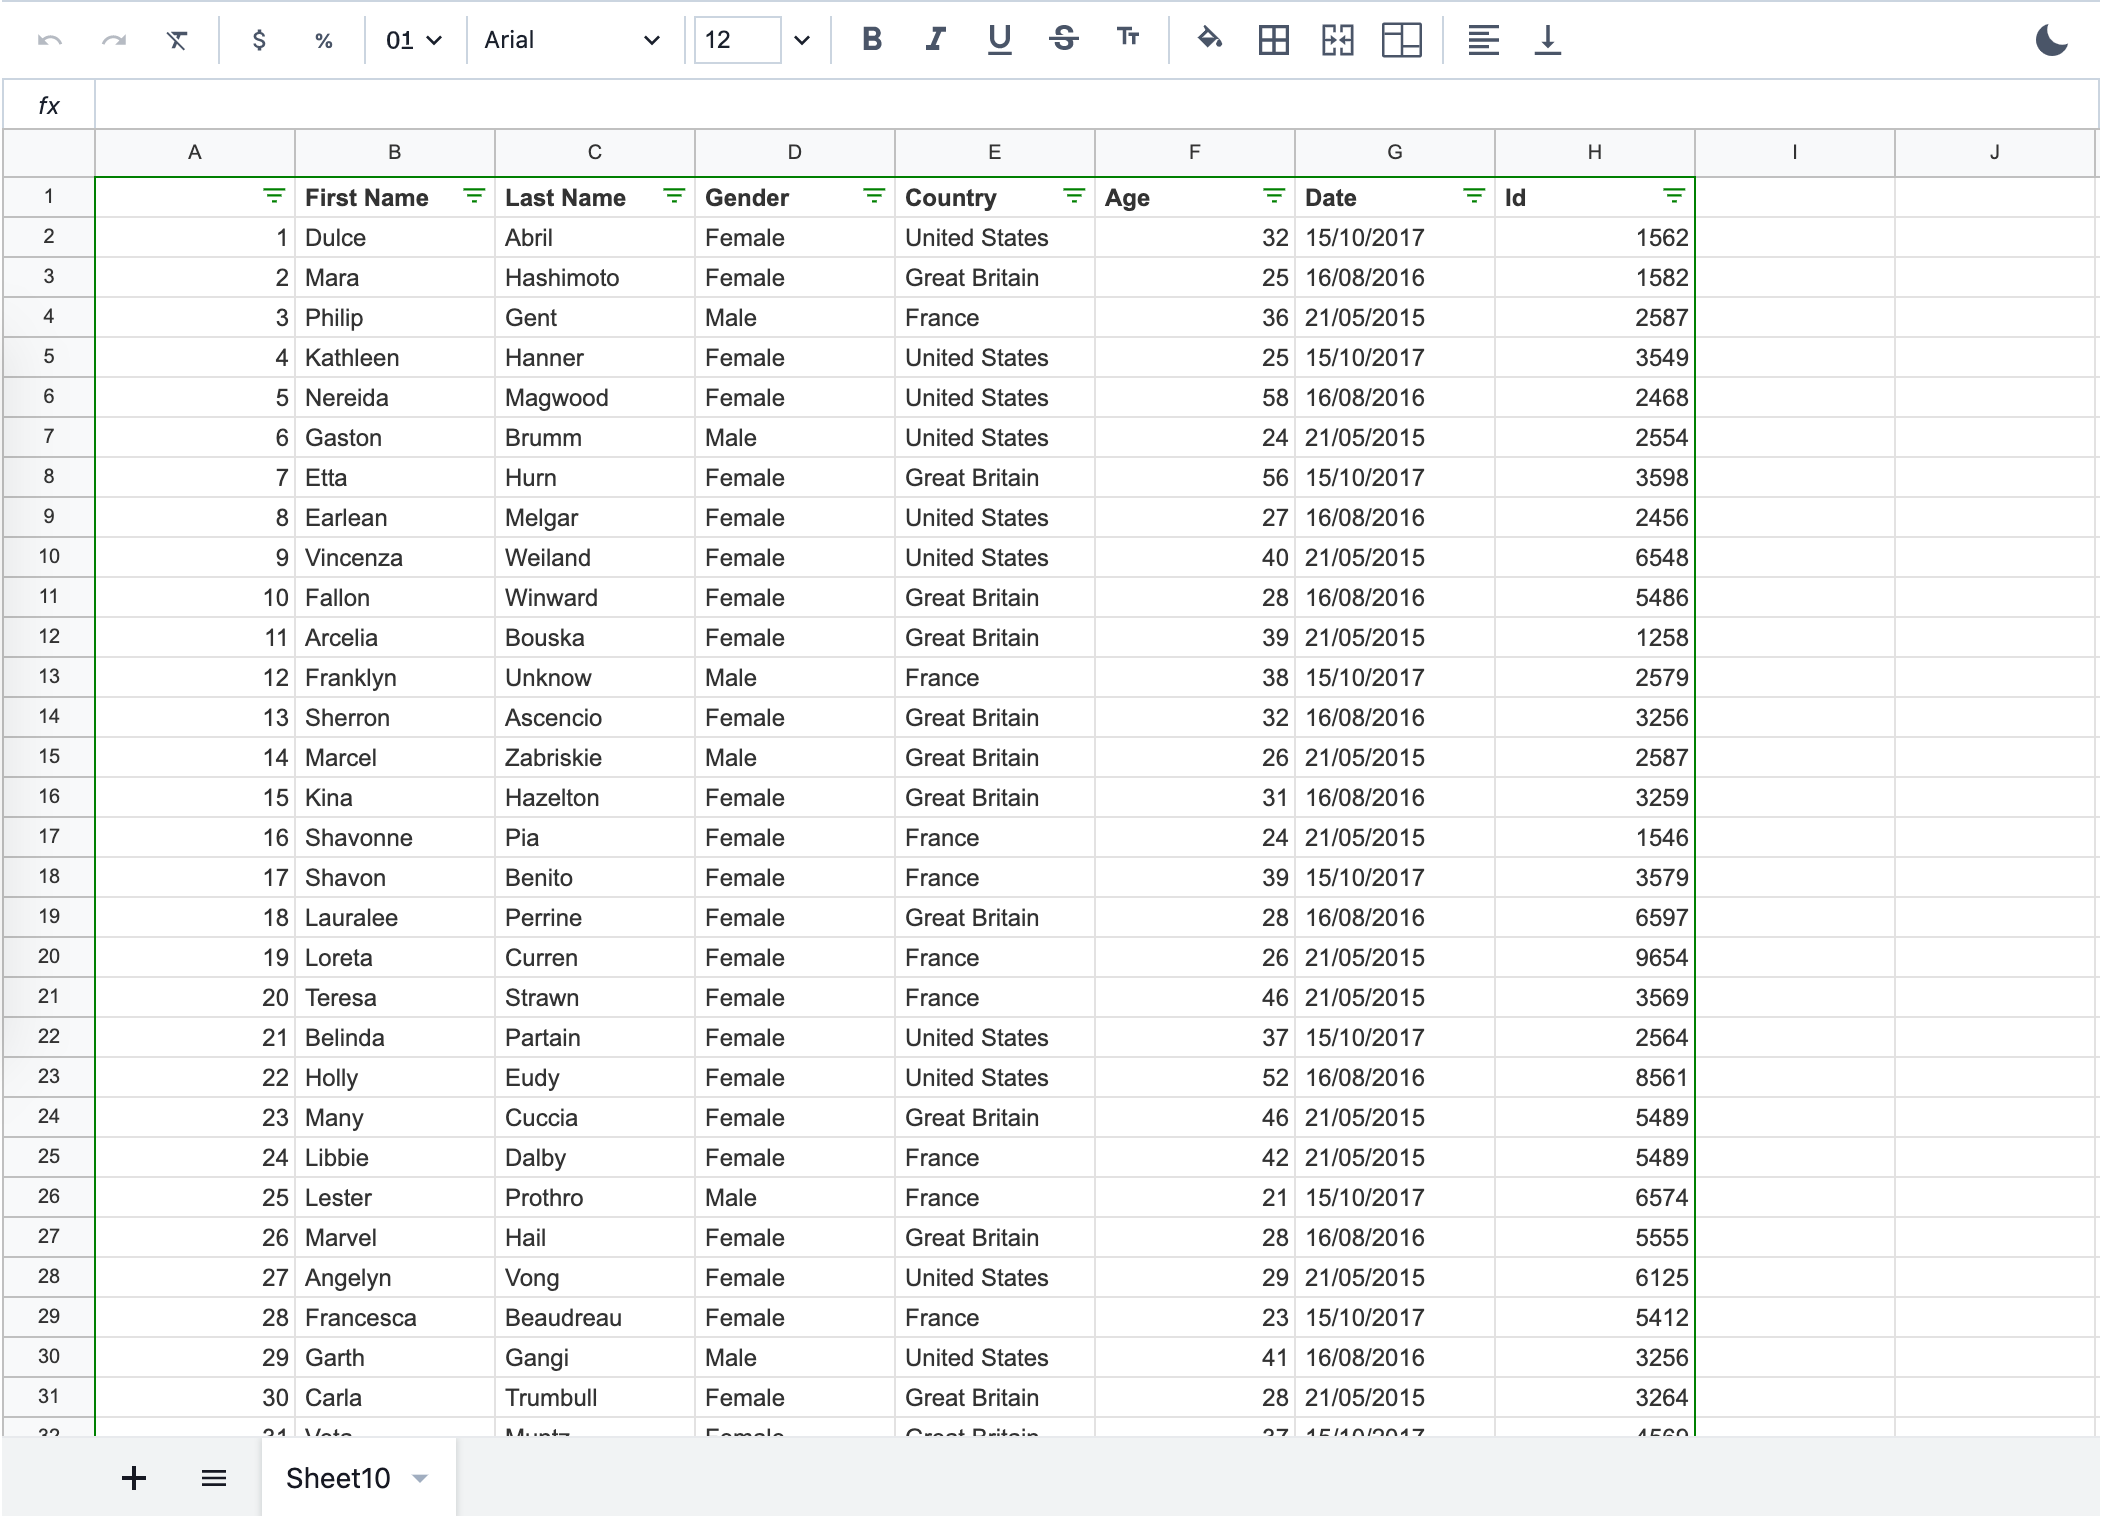This screenshot has width=2108, height=1520.
Task: Open the Arial font family dropdown
Action: coord(570,40)
